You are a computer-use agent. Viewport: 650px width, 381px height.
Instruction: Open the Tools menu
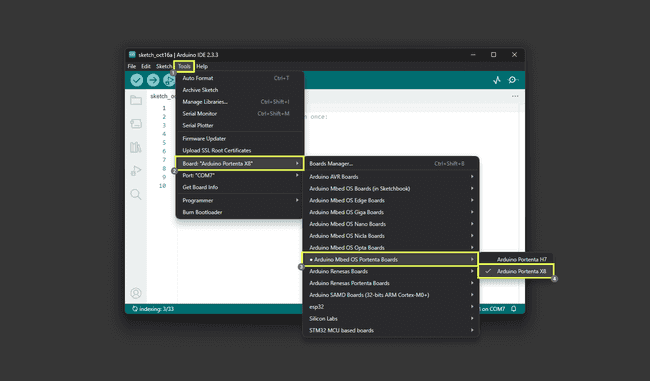point(184,66)
